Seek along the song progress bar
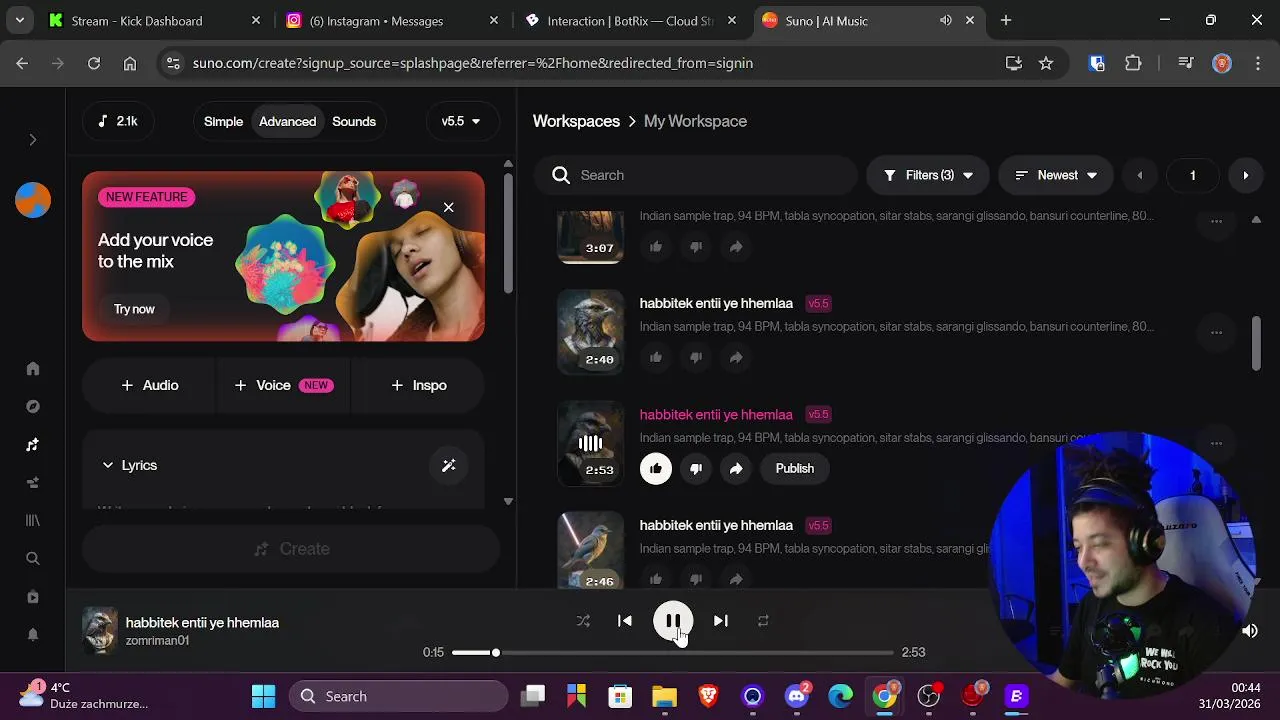 coord(672,653)
